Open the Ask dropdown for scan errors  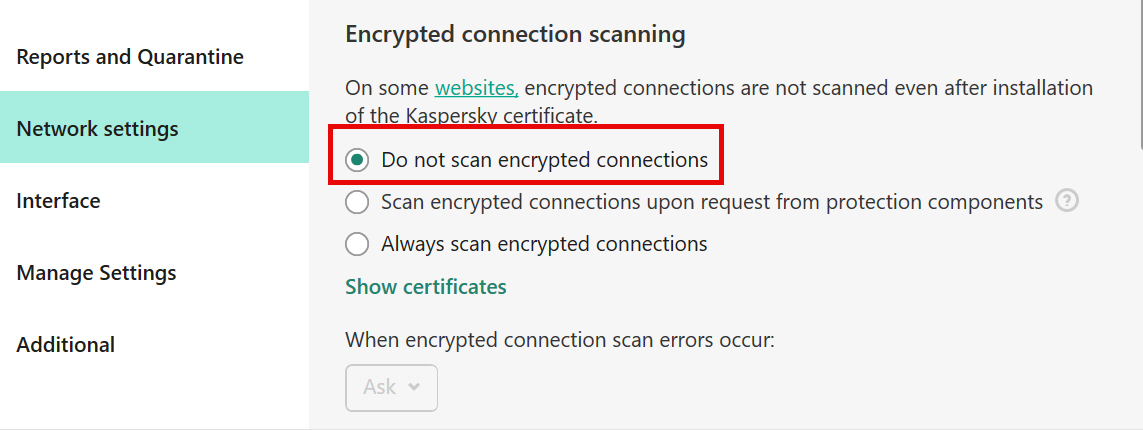click(391, 387)
